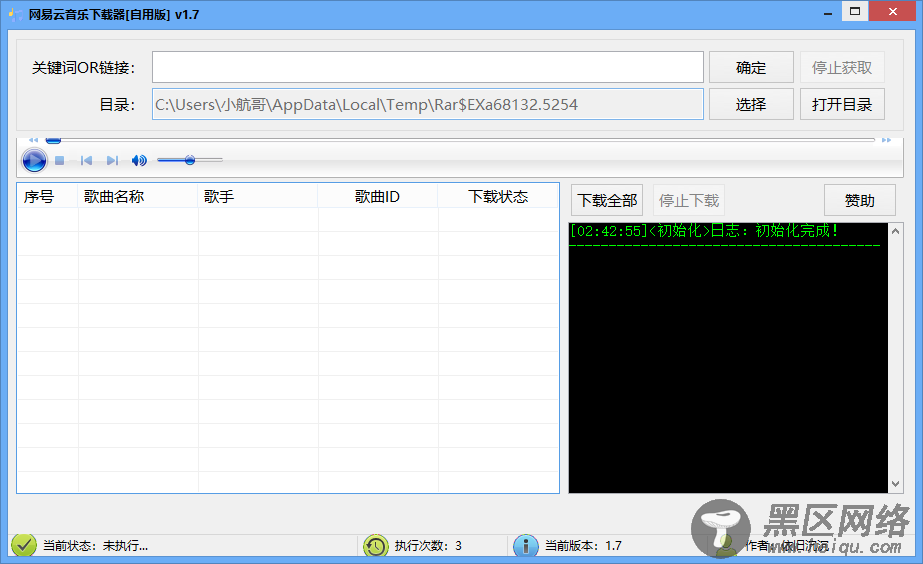Click the stop playback square icon
Image resolution: width=923 pixels, height=564 pixels.
pos(59,160)
